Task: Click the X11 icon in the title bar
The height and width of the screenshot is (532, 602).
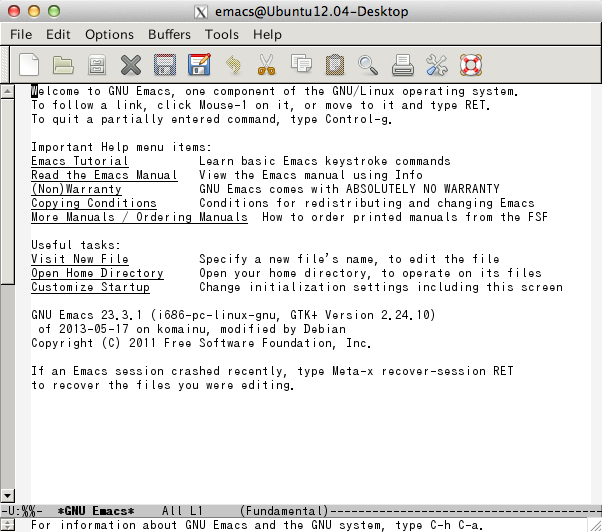Action: (x=201, y=12)
